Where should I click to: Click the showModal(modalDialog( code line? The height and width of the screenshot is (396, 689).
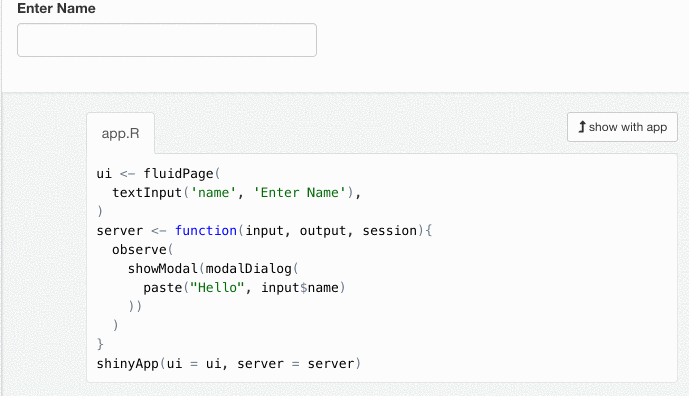(x=213, y=269)
